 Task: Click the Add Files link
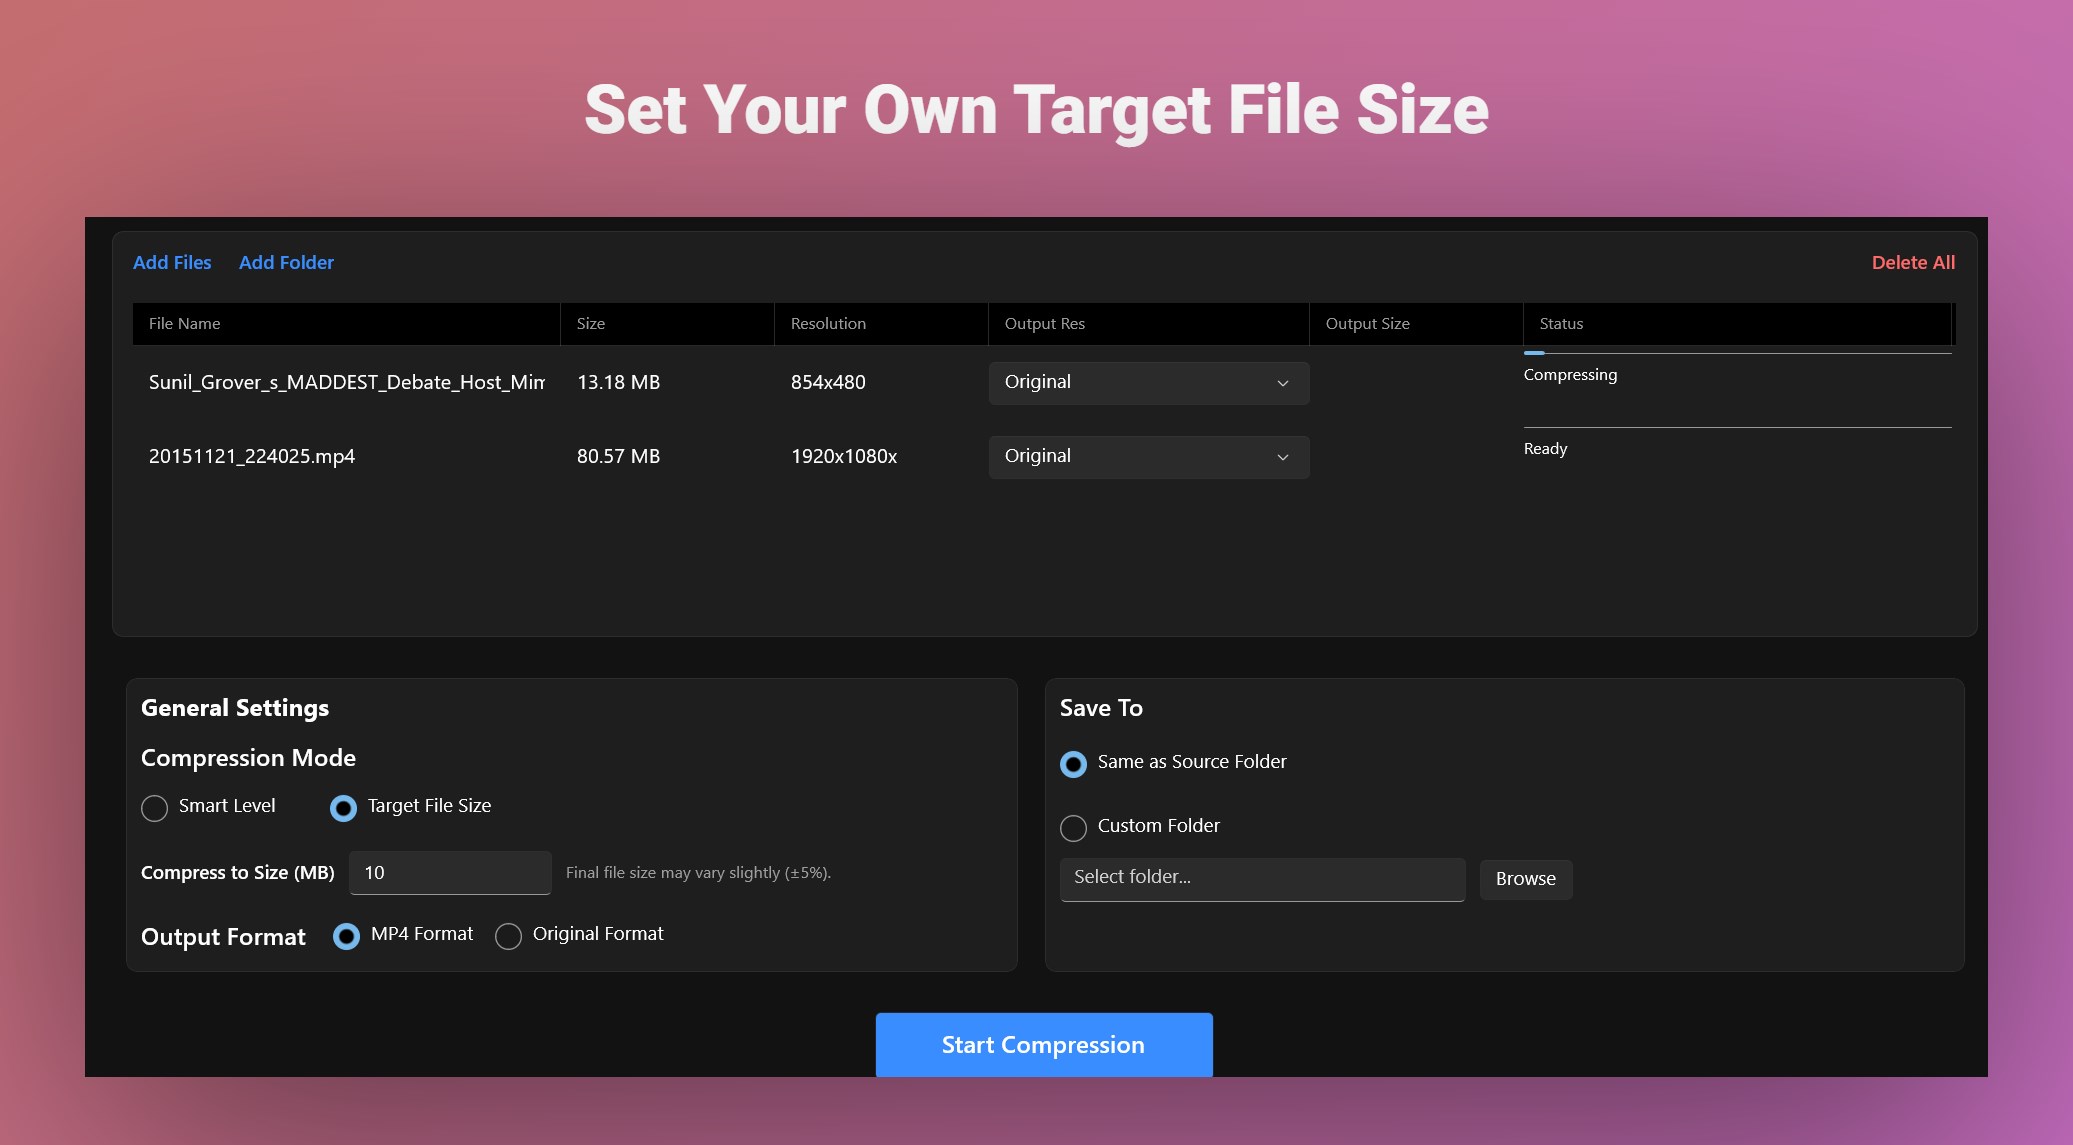click(x=172, y=262)
